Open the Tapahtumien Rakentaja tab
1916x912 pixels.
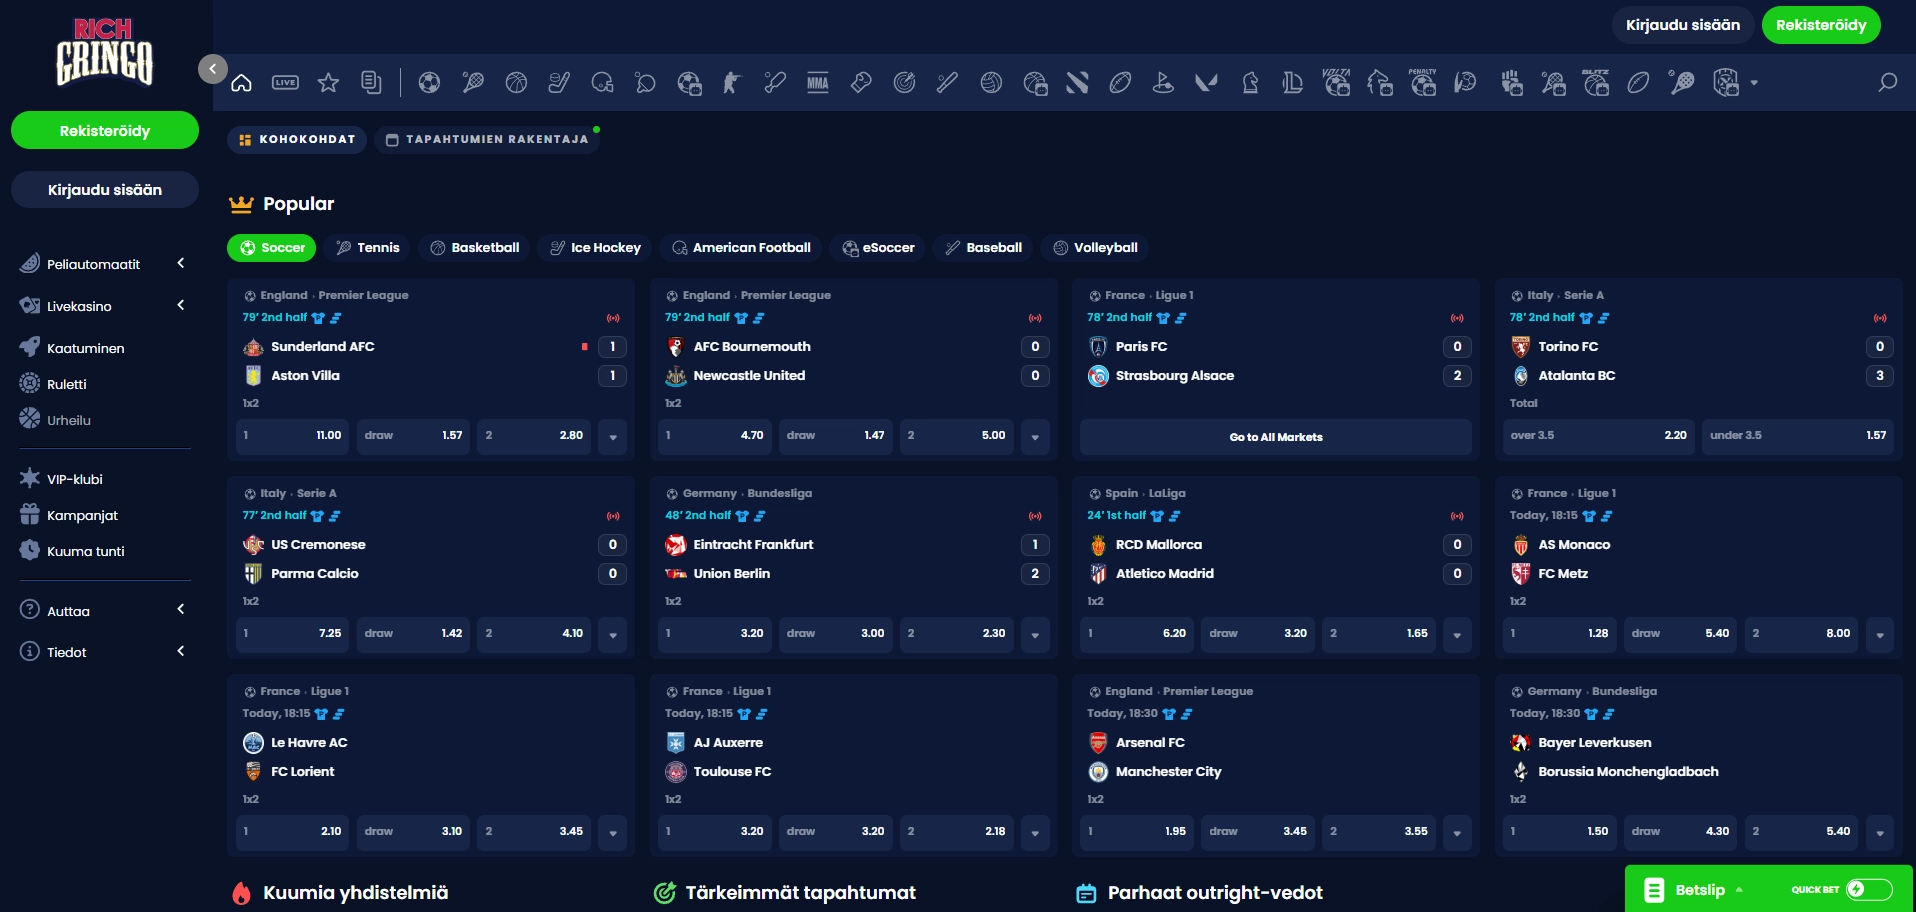point(488,140)
